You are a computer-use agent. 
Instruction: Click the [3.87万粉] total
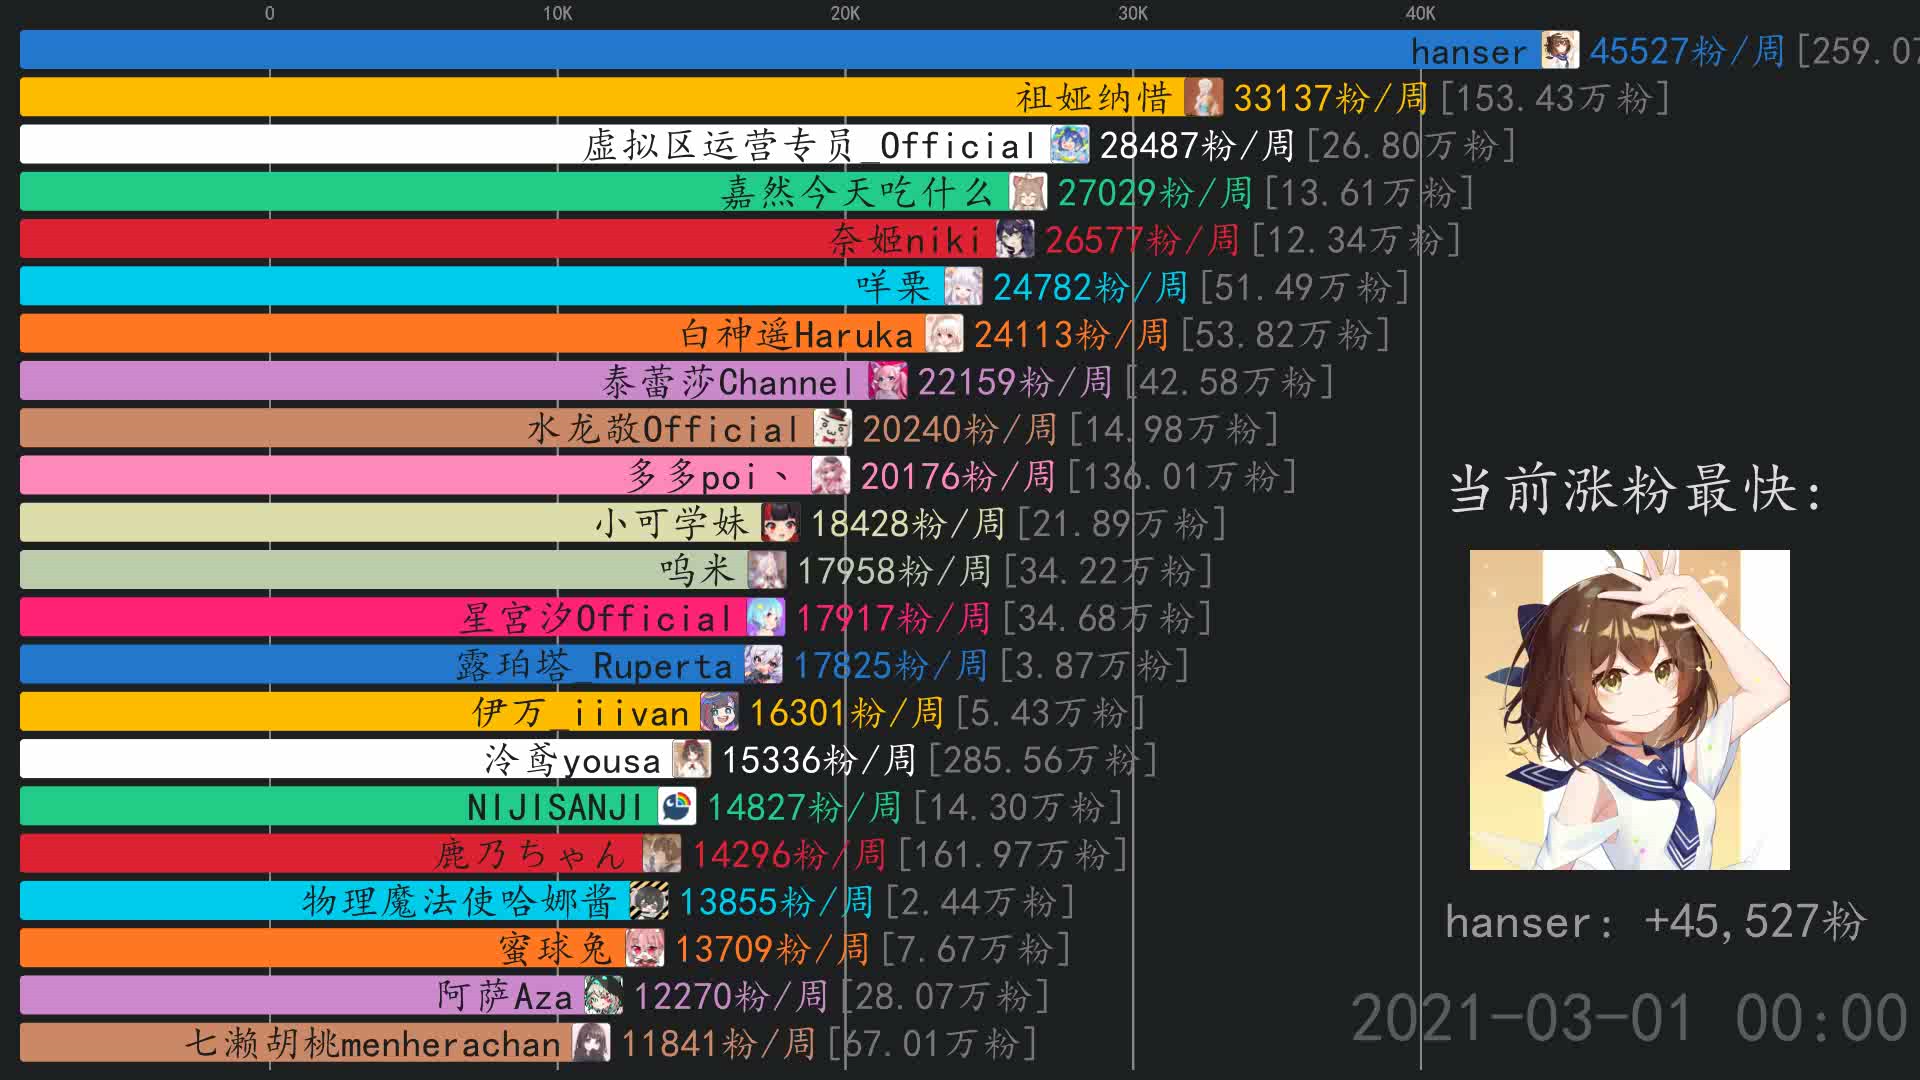[1095, 666]
